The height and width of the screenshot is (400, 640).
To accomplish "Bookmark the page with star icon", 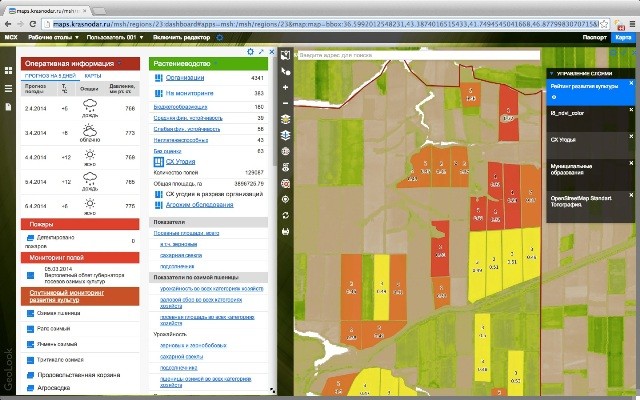I will pos(604,24).
